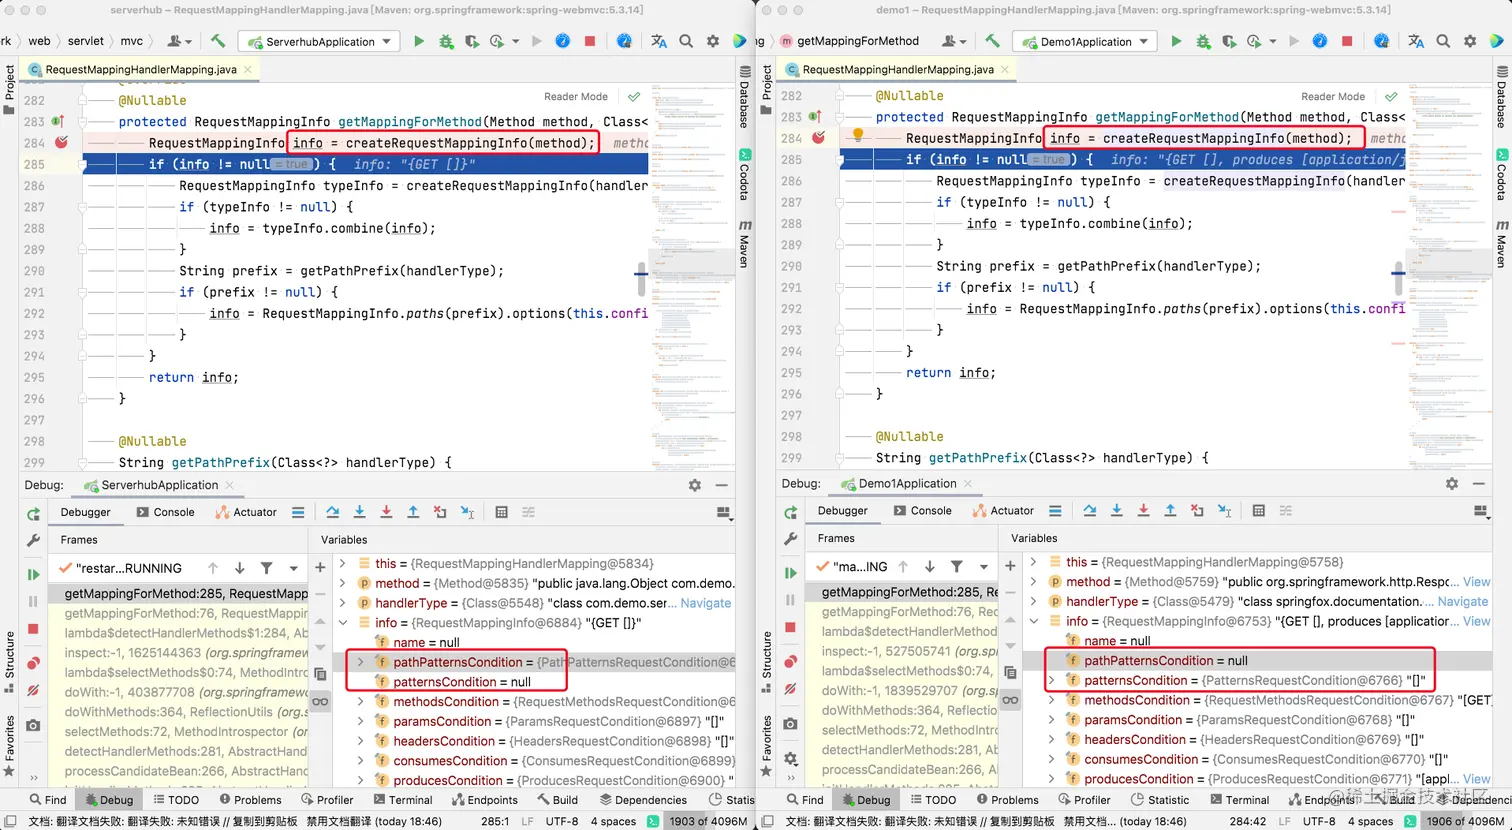Image resolution: width=1512 pixels, height=830 pixels.
Task: Open Terminal tool window in serverhub bottom bar
Action: coord(402,800)
